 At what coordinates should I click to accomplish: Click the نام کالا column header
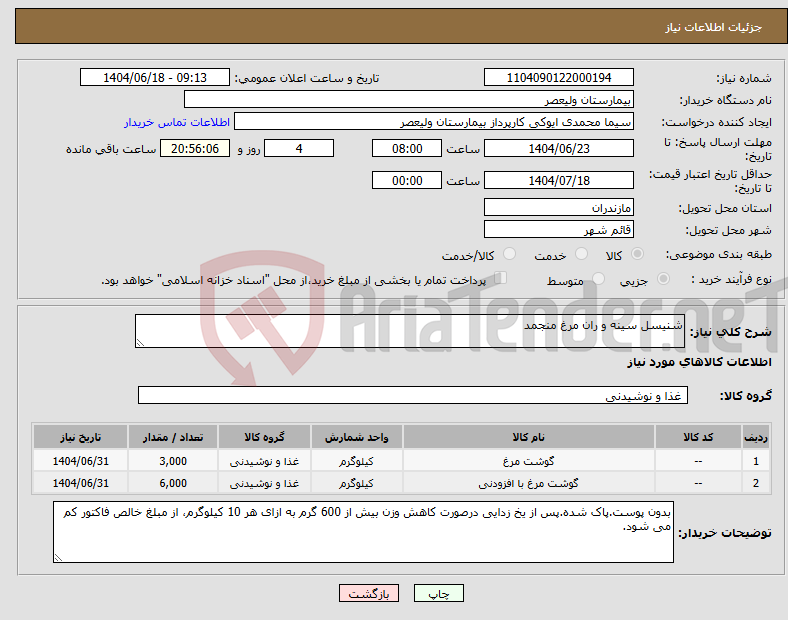click(528, 437)
